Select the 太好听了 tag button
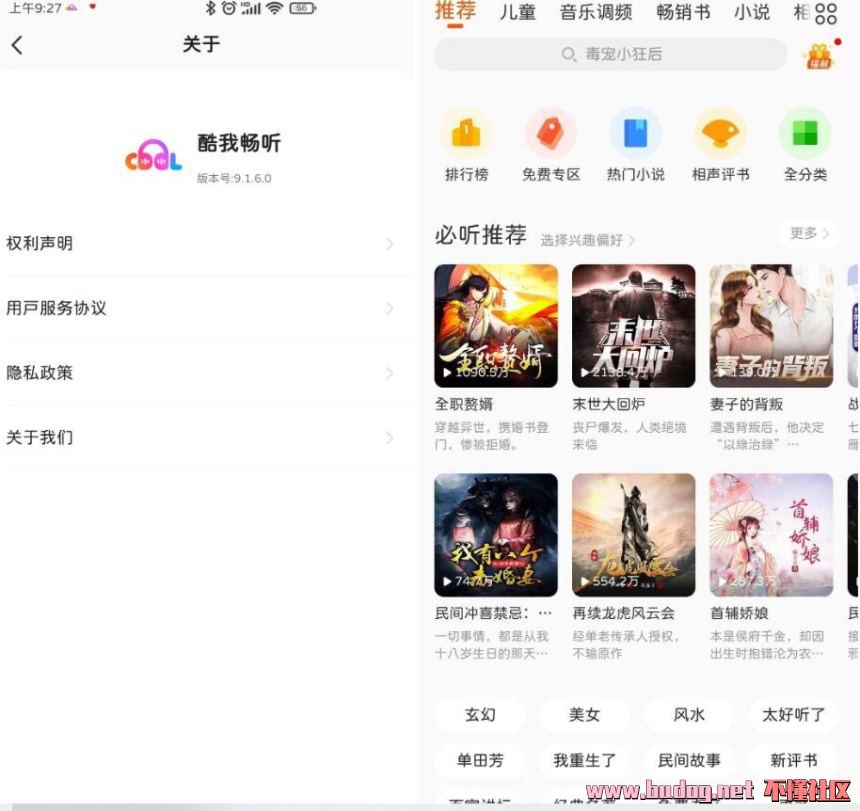The width and height of the screenshot is (860, 811). [793, 714]
